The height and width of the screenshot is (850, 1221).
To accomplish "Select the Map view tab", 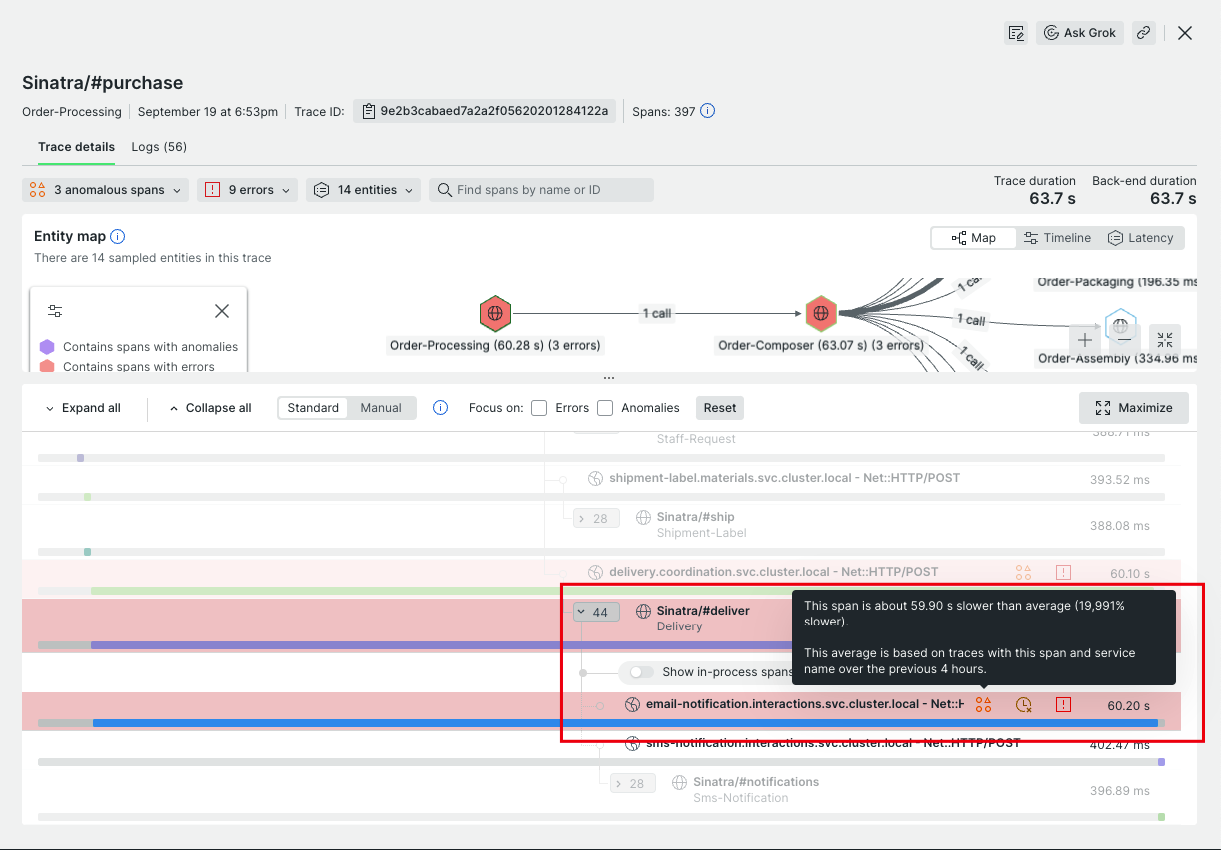I will tap(973, 238).
